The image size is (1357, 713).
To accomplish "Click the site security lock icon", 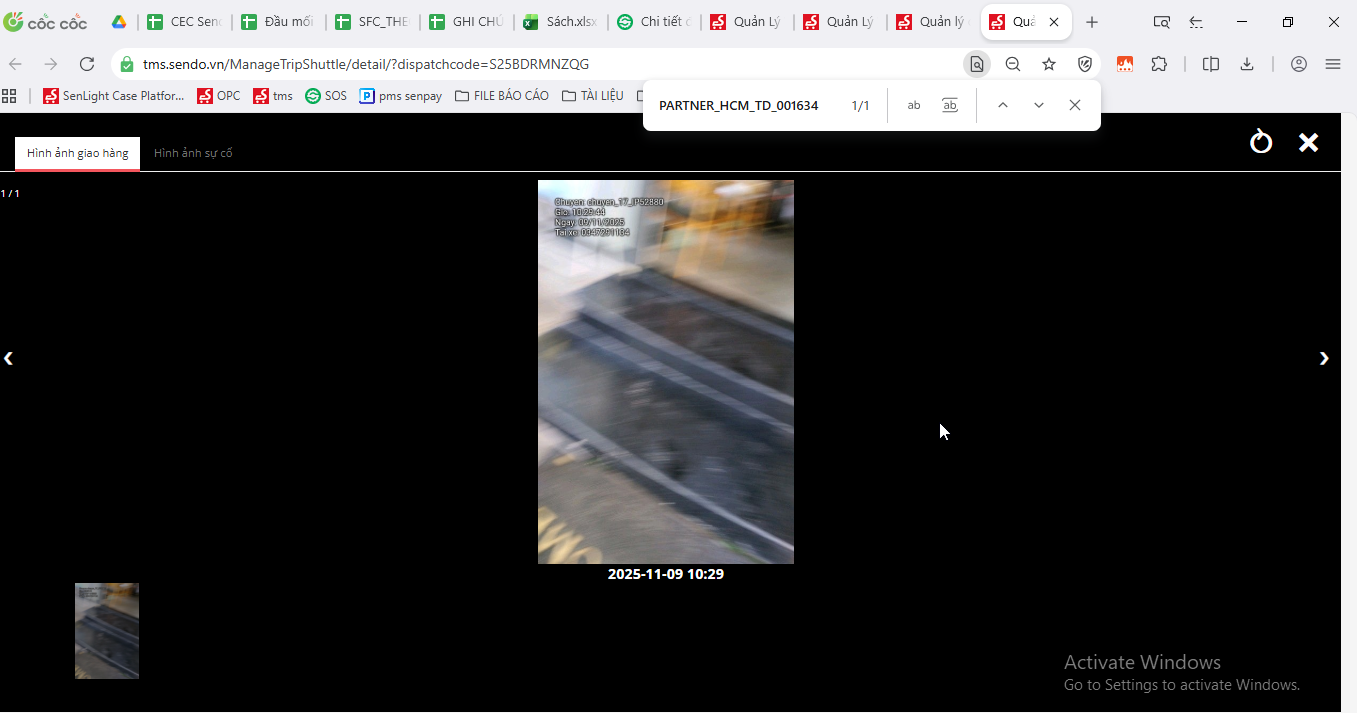I will coord(126,64).
